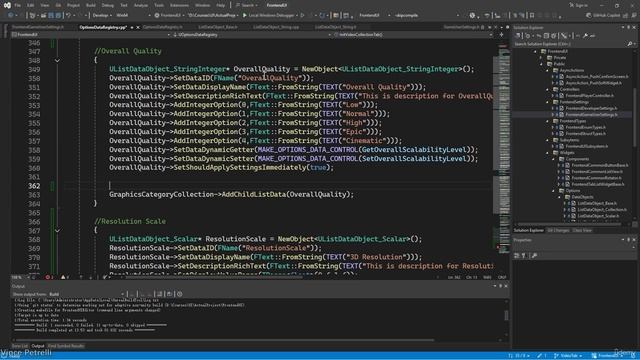This screenshot has height=360, width=640.
Task: Select FrontendStructTypes.h file
Action: (585, 133)
